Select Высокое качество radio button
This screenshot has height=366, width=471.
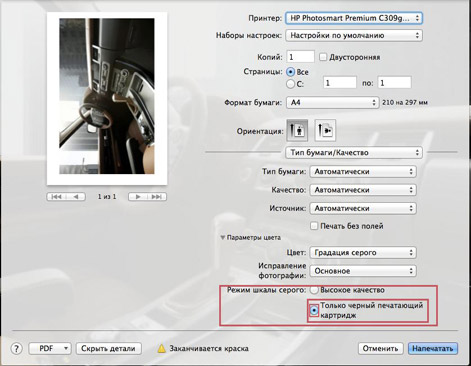pyautogui.click(x=314, y=290)
